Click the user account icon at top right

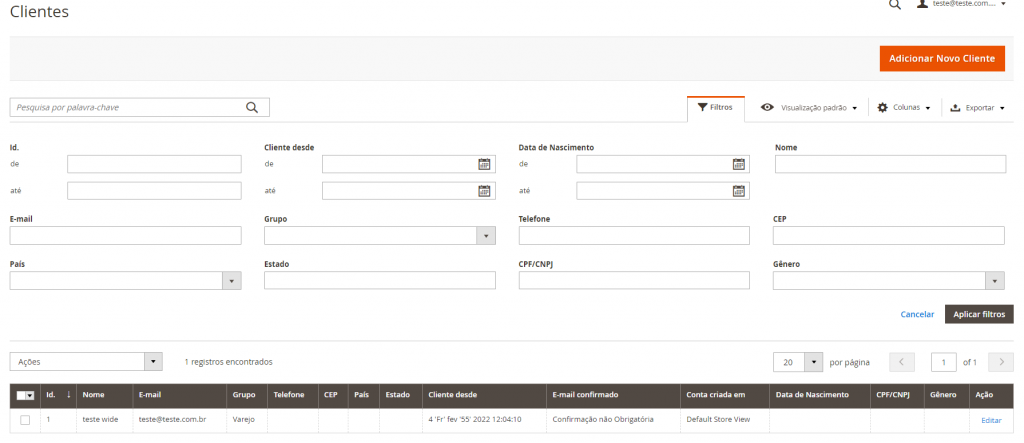tap(922, 3)
